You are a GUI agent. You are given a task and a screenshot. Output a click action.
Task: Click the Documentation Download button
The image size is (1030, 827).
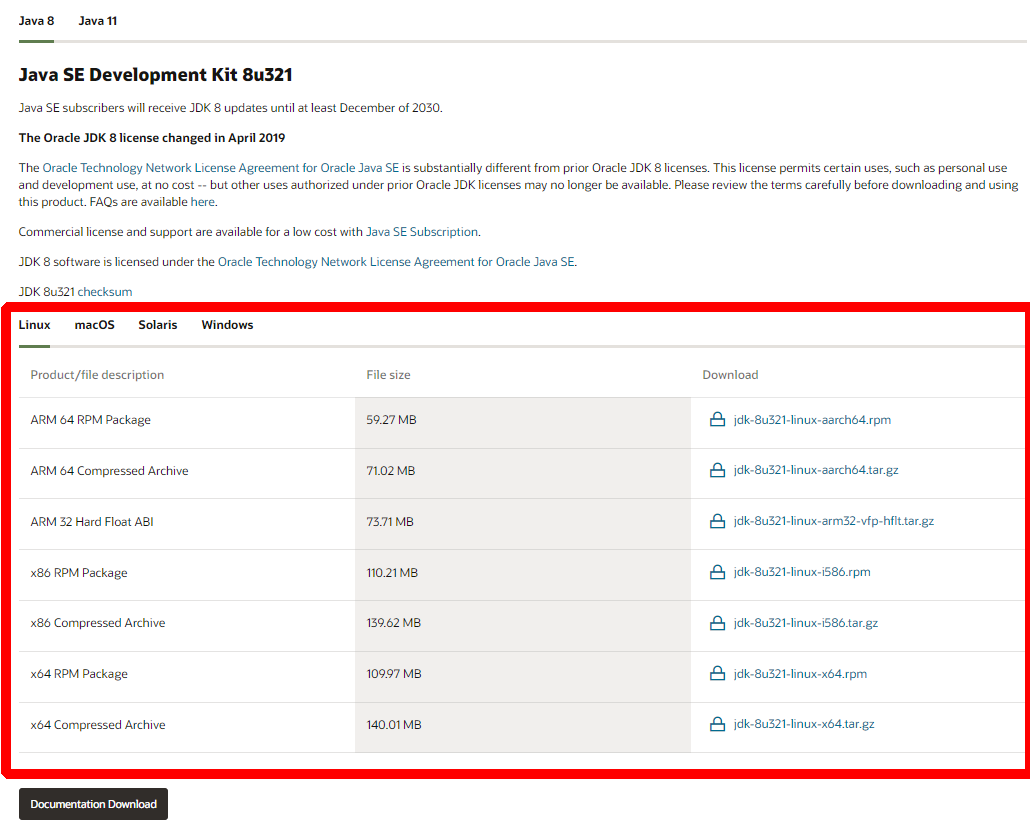pyautogui.click(x=93, y=804)
